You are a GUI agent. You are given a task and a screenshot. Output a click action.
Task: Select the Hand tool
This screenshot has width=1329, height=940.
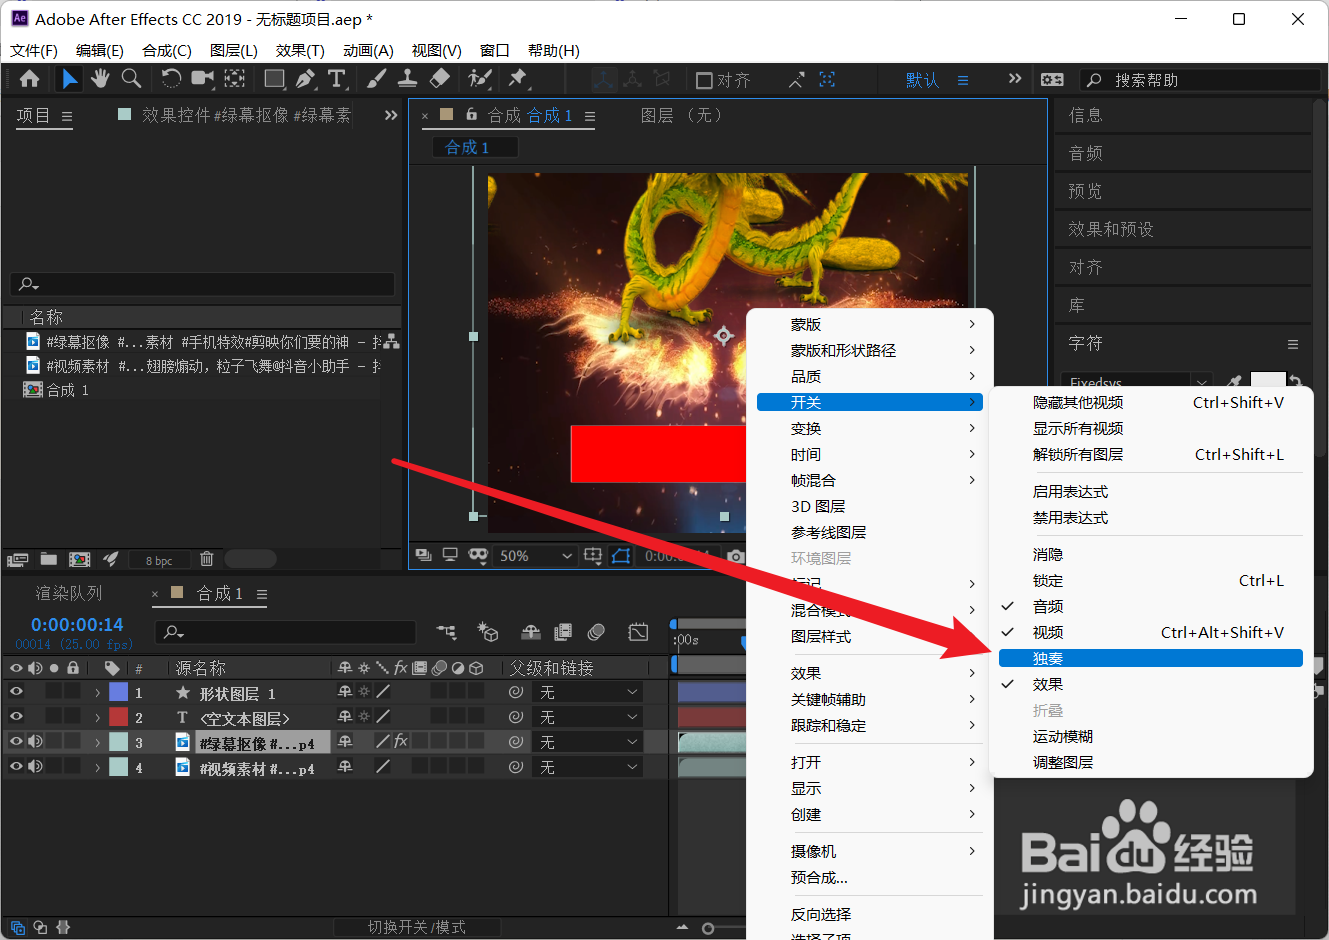(x=100, y=79)
